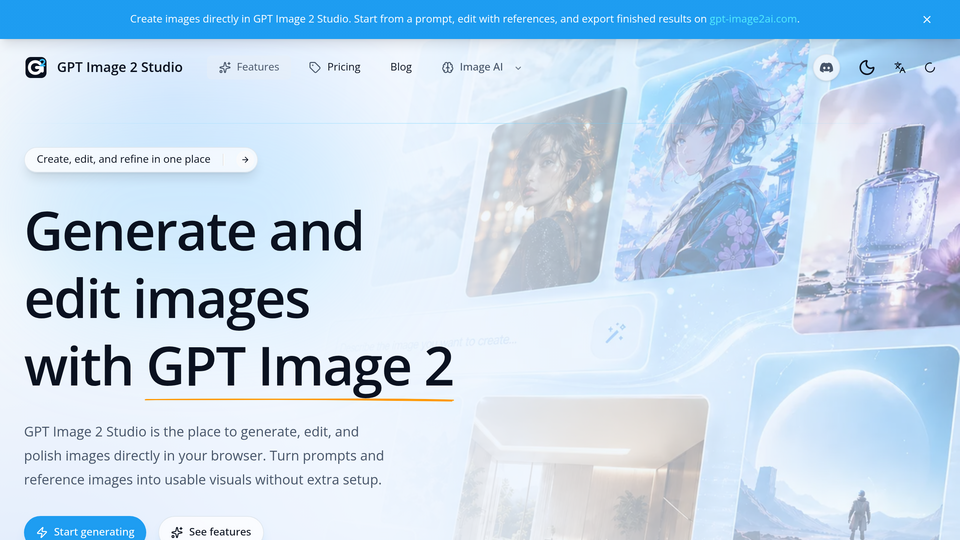Click the Start generating button
Screen dimensions: 960x540
[x=85, y=530]
